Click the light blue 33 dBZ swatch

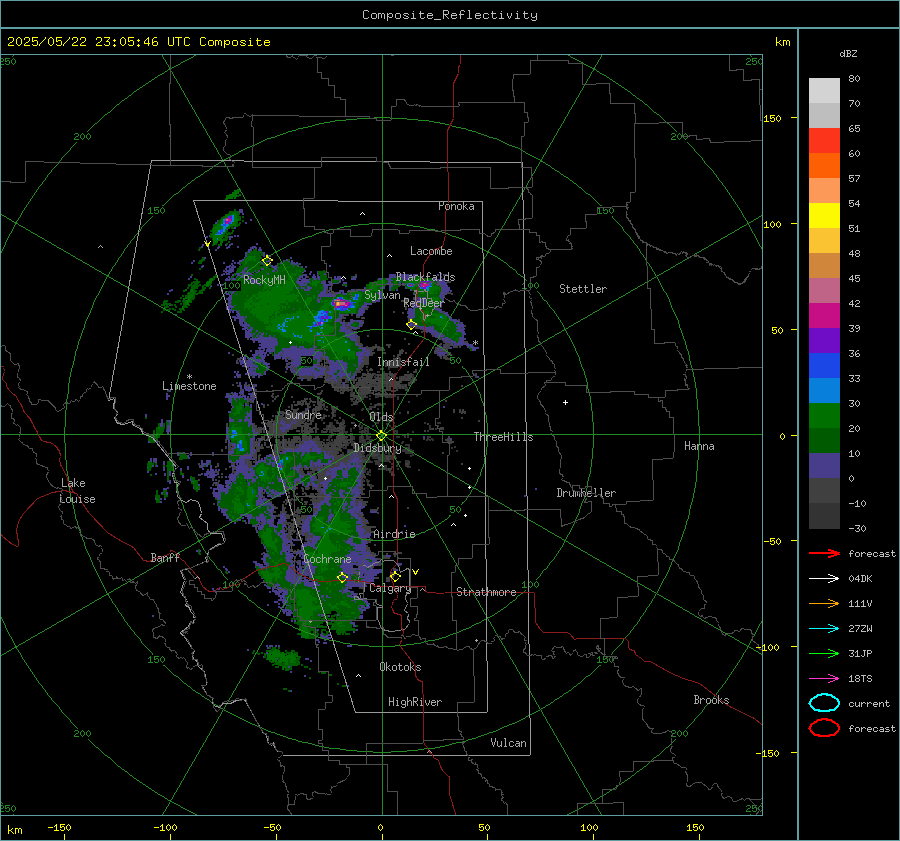[x=824, y=390]
